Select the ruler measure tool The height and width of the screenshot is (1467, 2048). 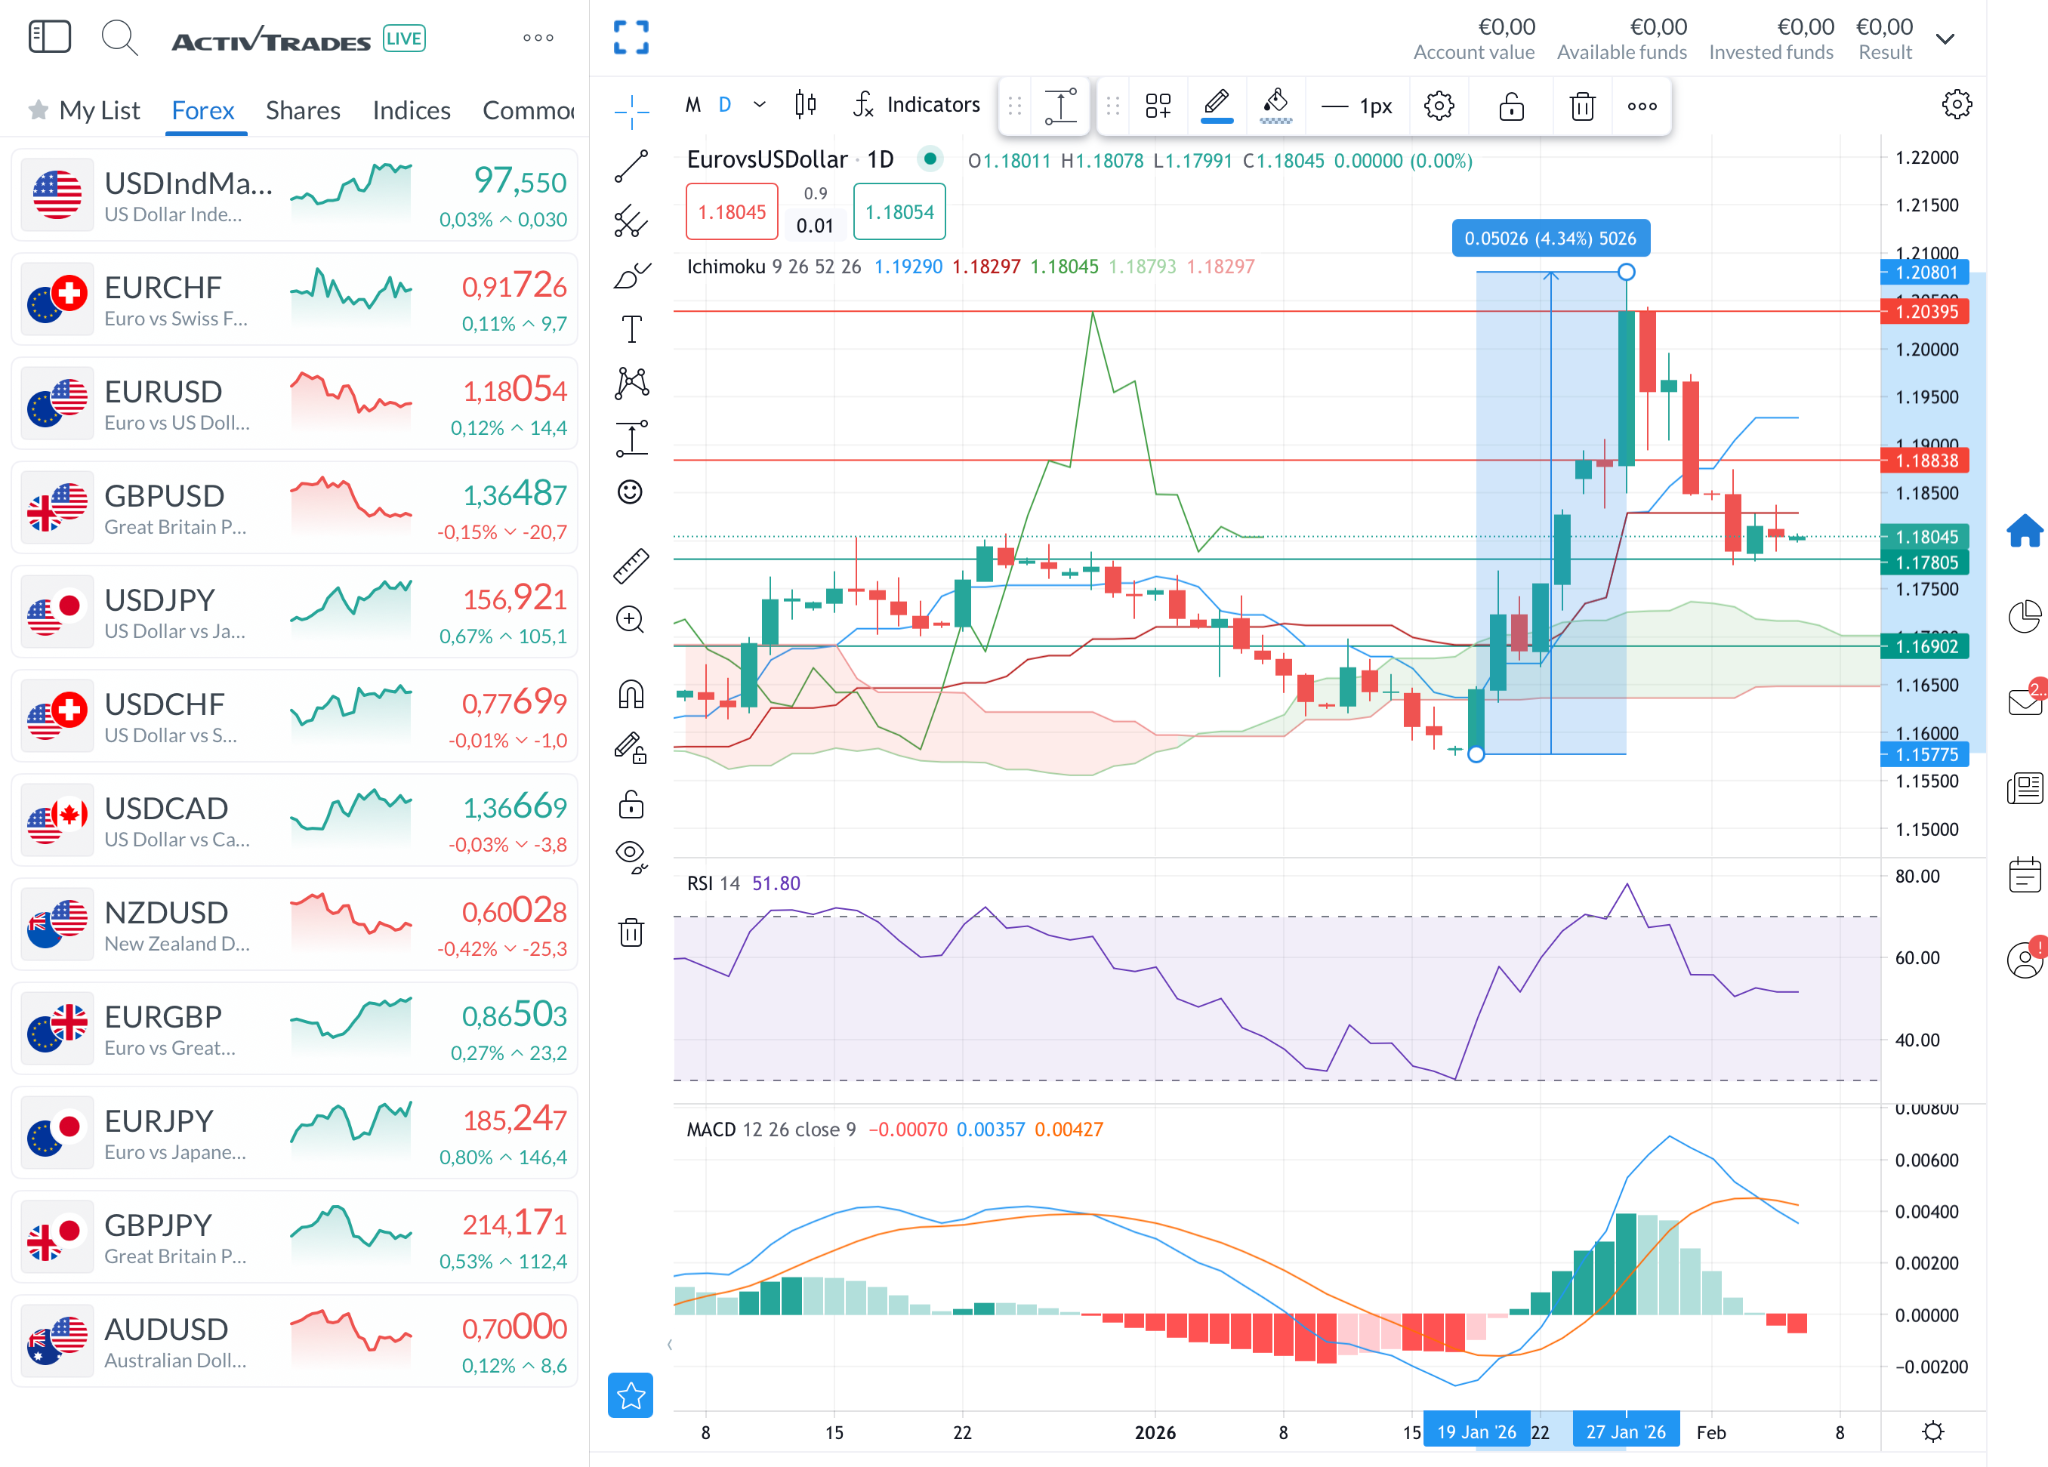631,566
